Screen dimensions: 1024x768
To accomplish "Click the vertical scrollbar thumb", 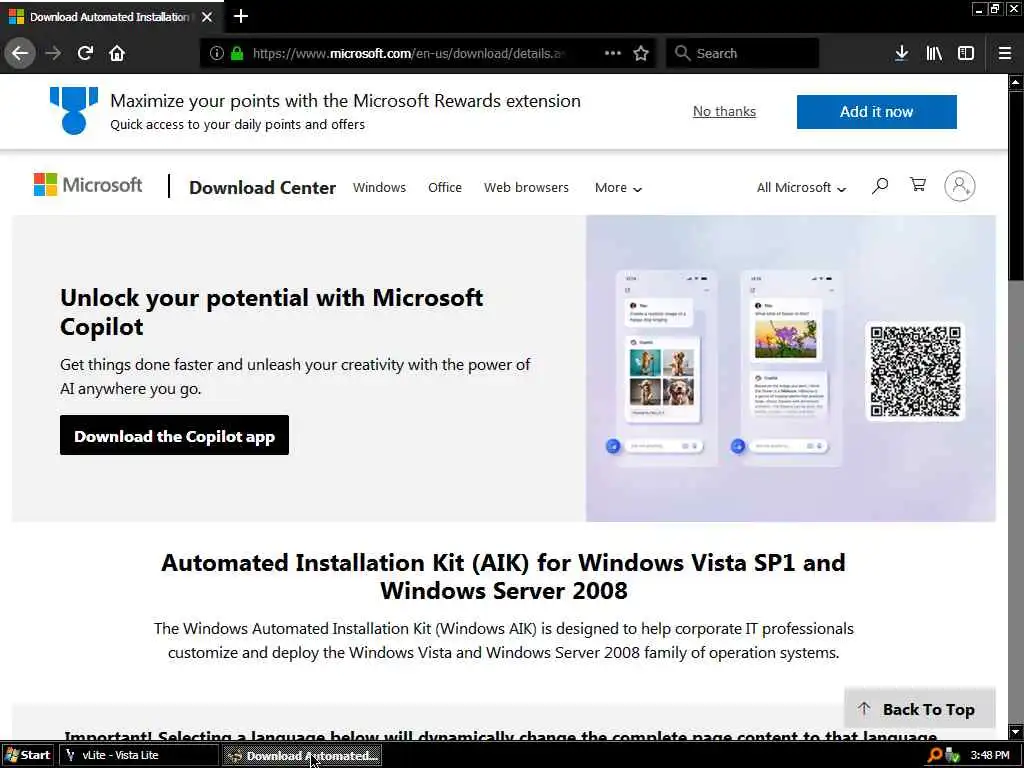I will click(1016, 185).
